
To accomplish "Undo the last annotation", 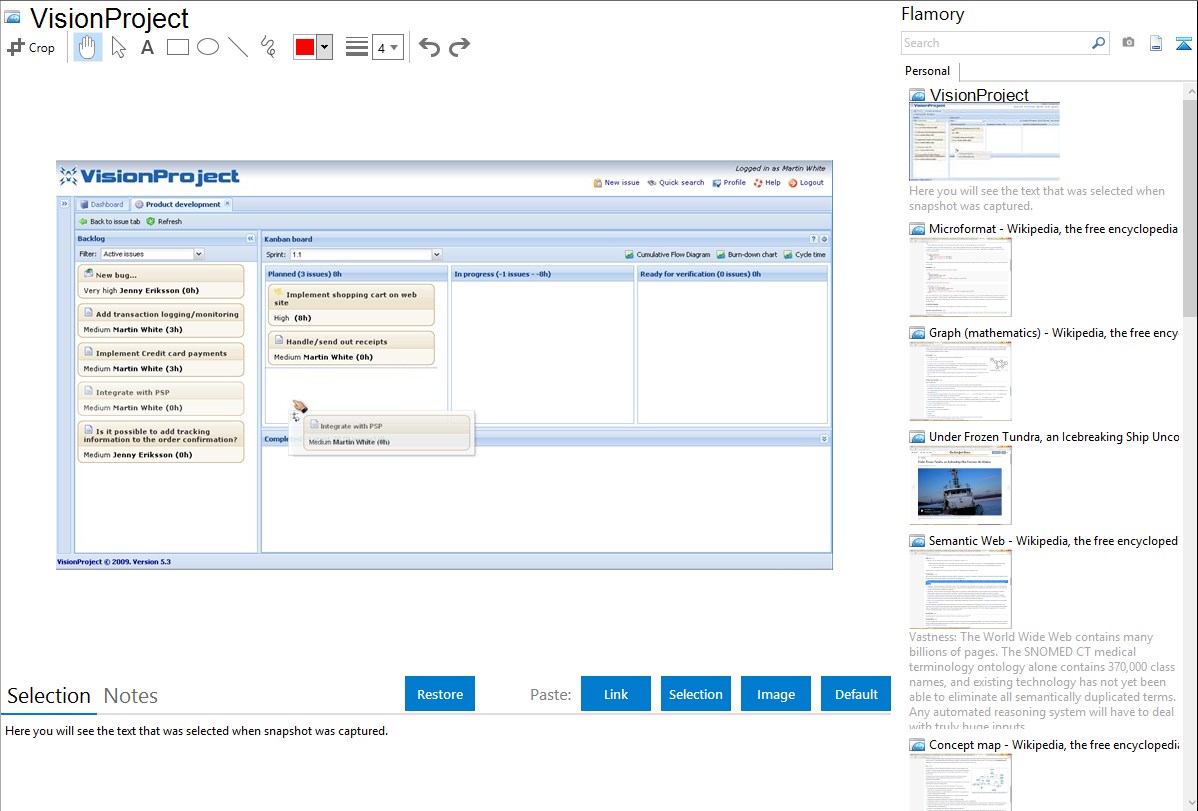I will click(x=429, y=47).
